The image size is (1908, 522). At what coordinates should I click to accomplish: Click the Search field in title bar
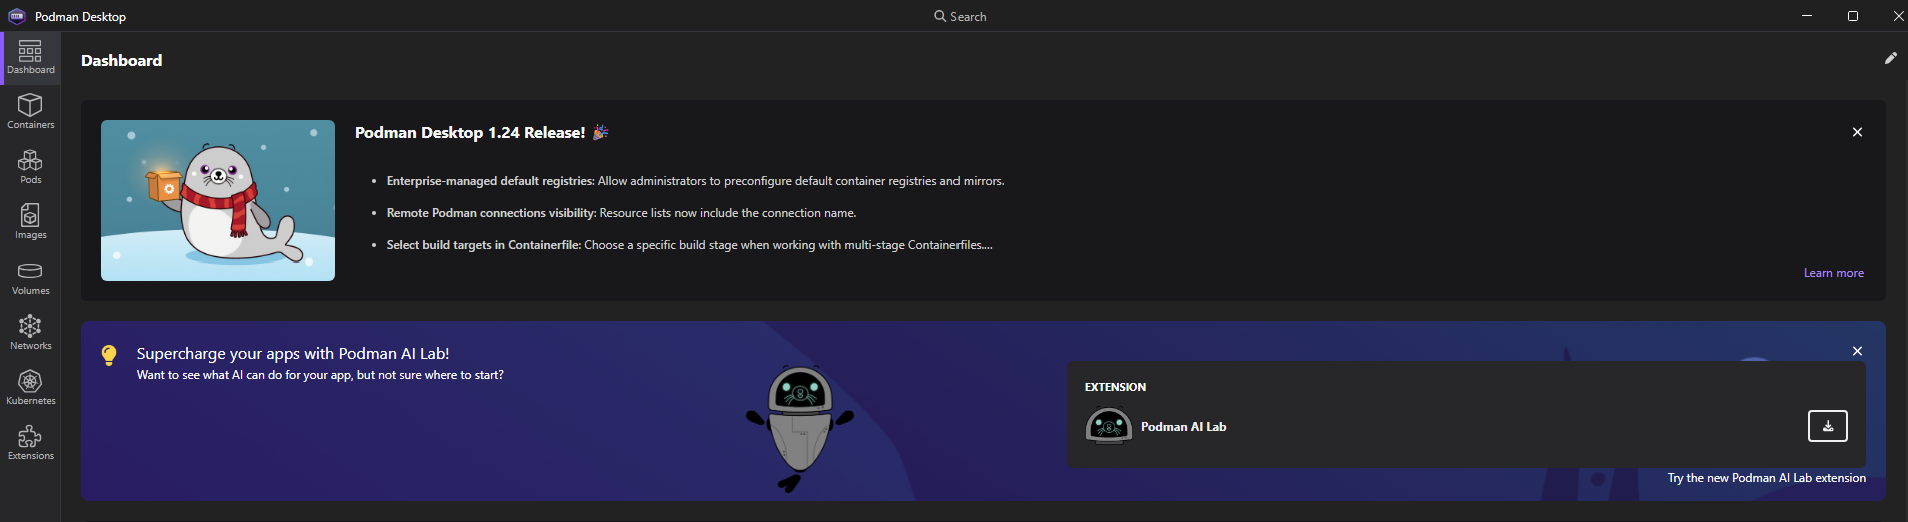point(960,16)
